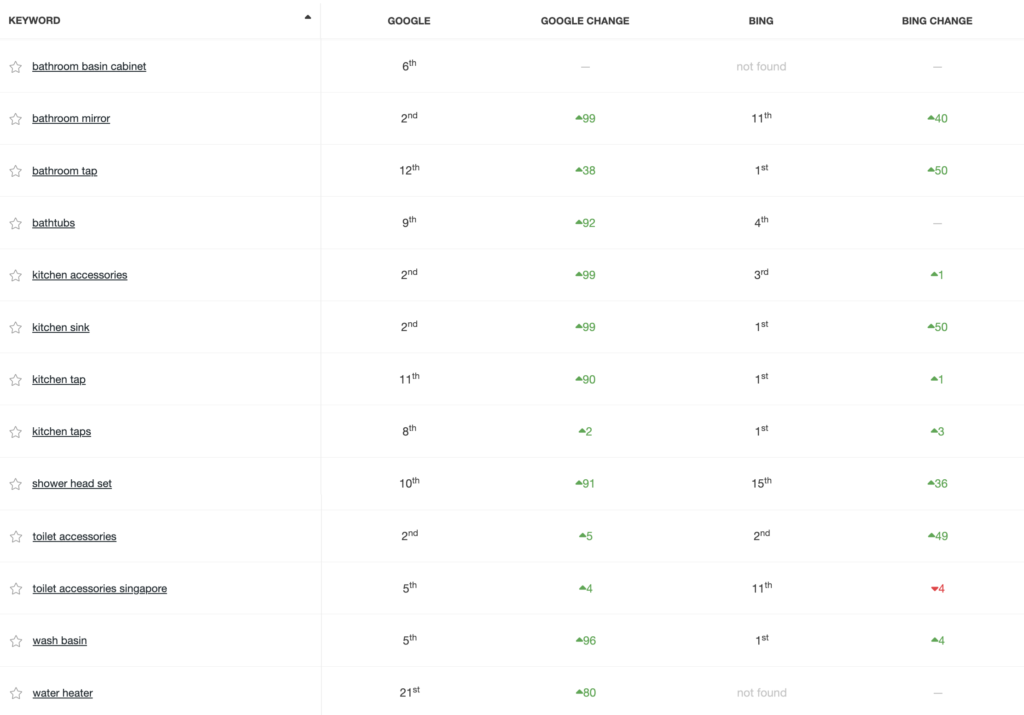The height and width of the screenshot is (715, 1024).
Task: Click the Bing column header
Action: (761, 21)
